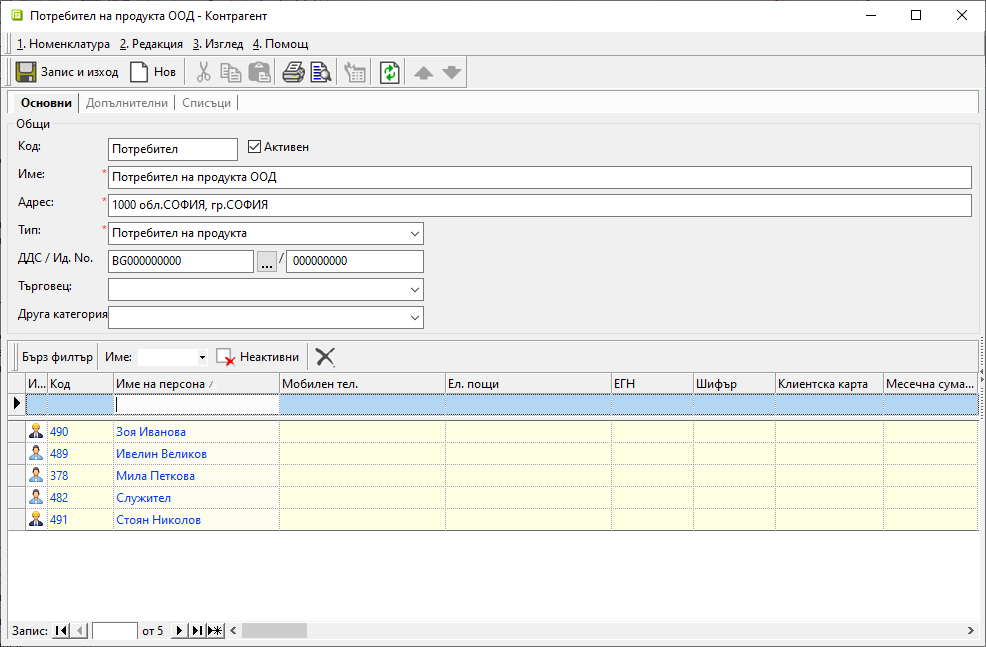Open the Номенклатура menu
Image resolution: width=986 pixels, height=647 pixels.
pyautogui.click(x=63, y=44)
